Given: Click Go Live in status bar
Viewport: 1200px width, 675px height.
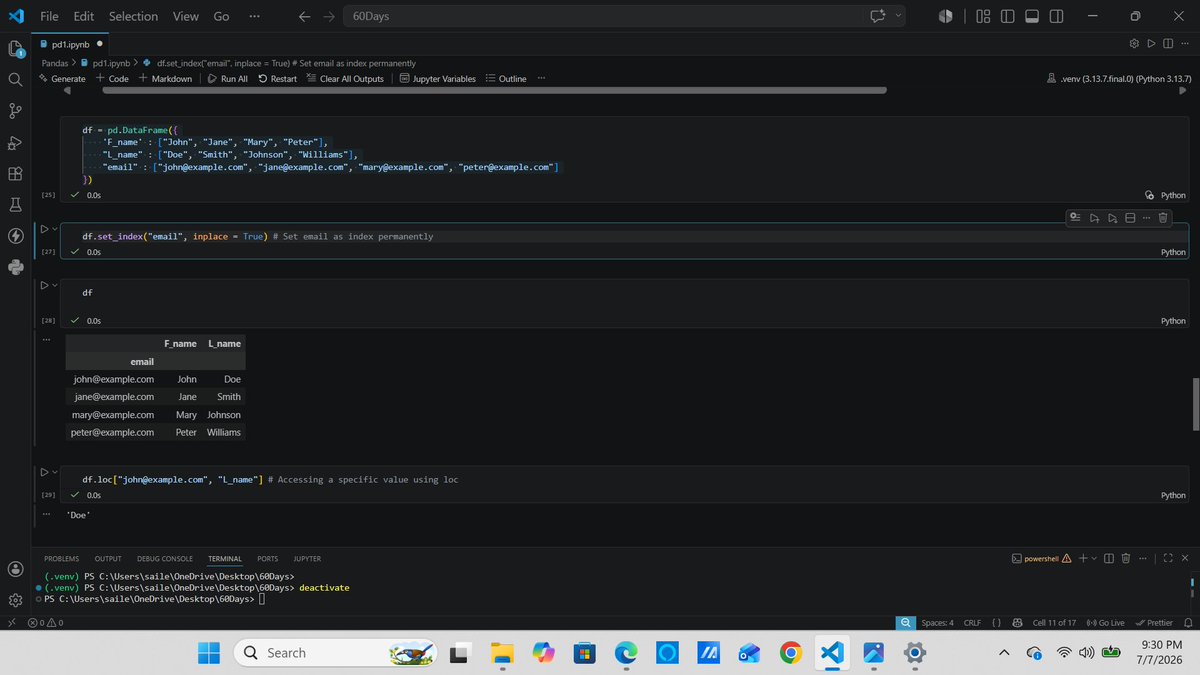Looking at the screenshot, I should [x=1105, y=622].
